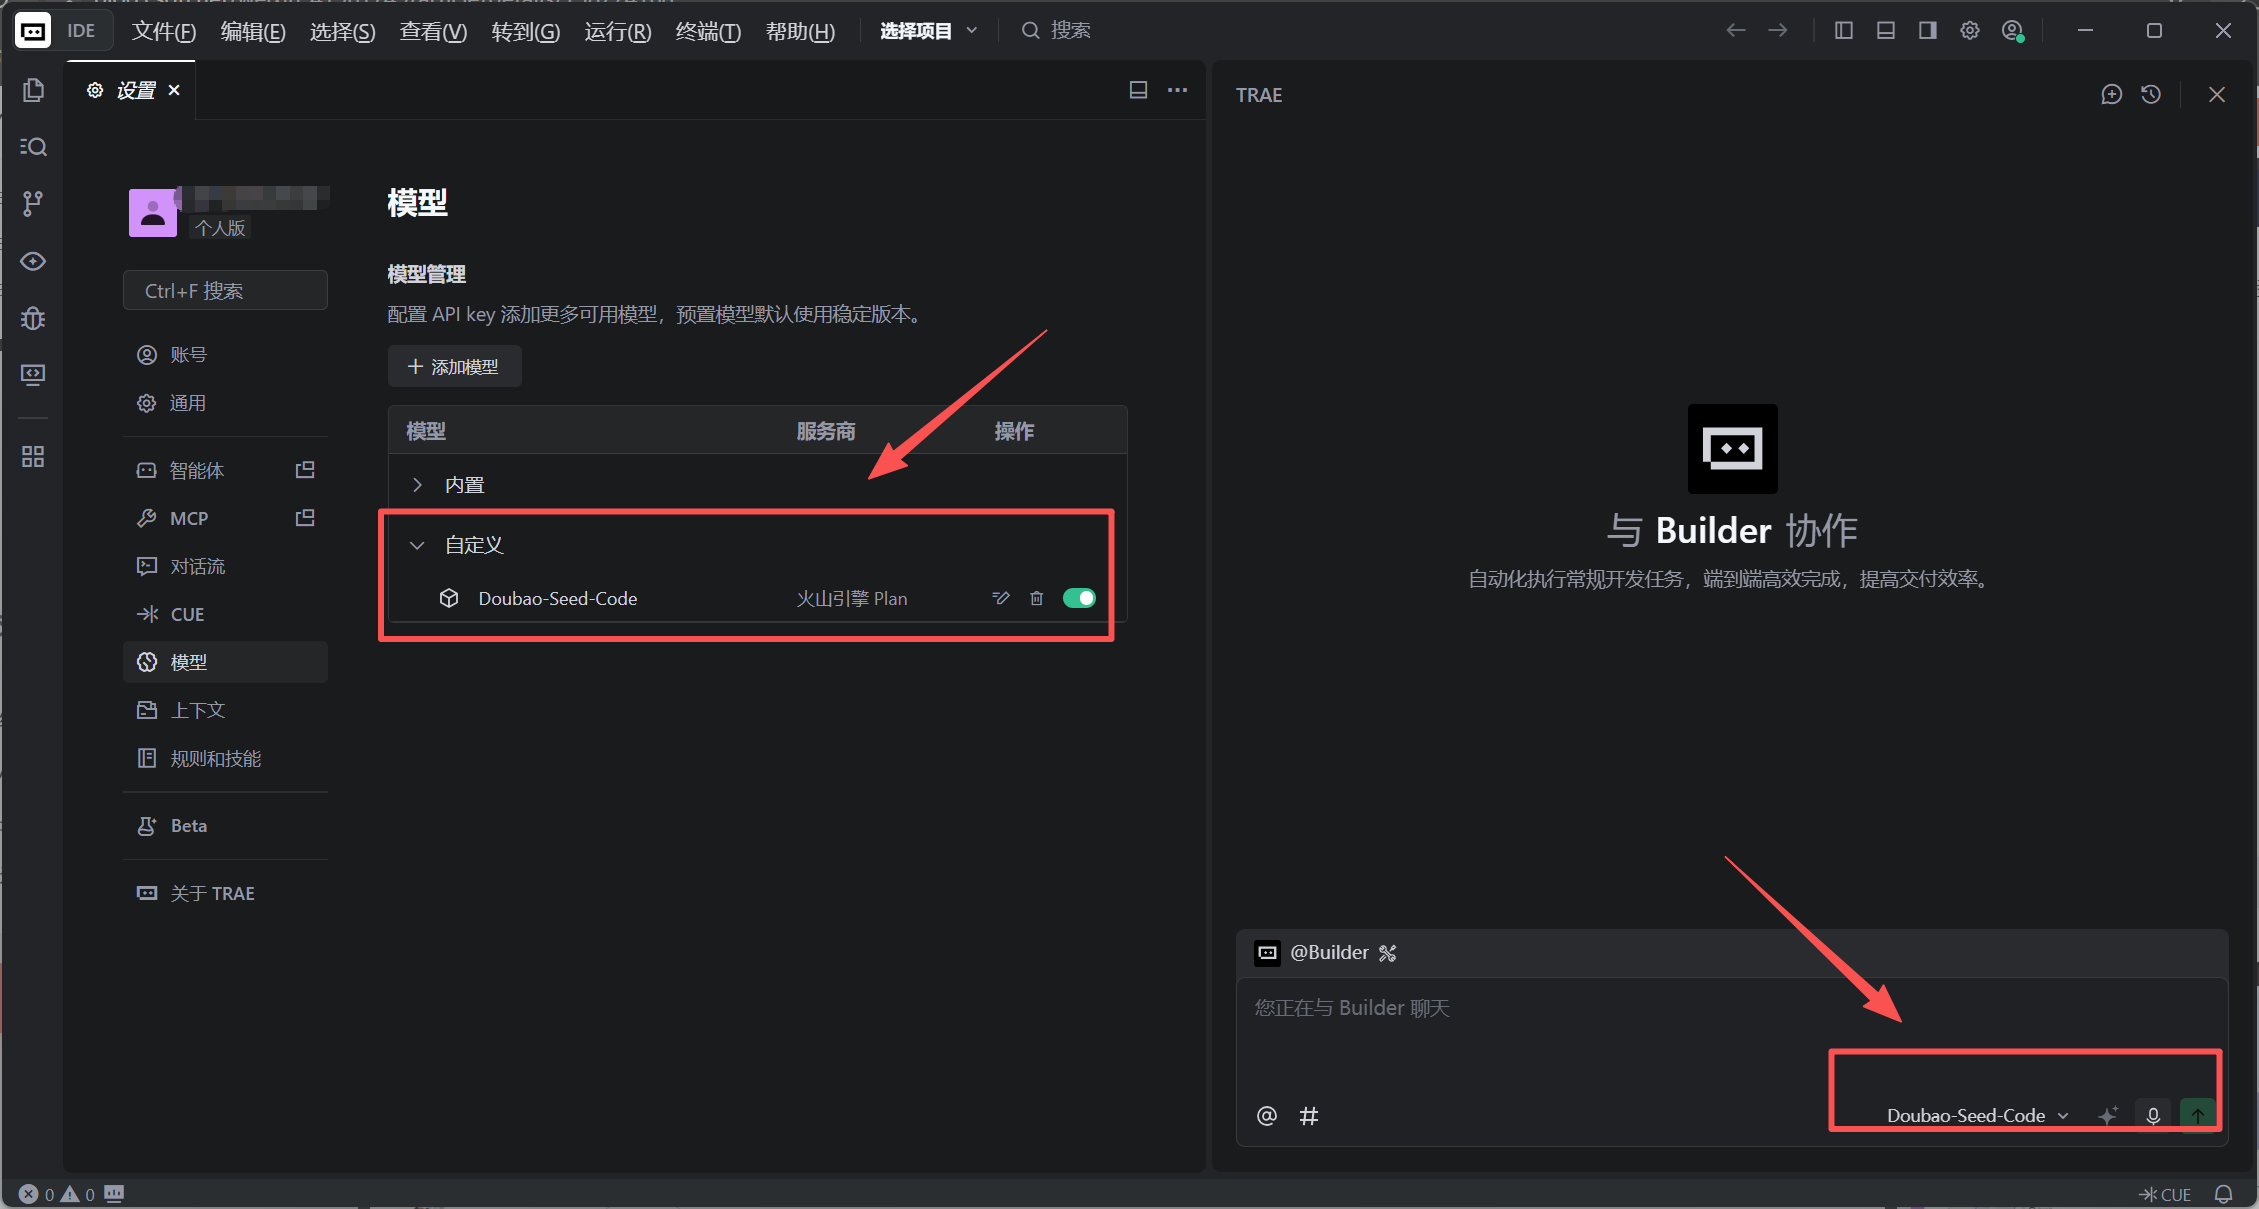Edit the Doubao-Seed-Code model entry

(x=1000, y=598)
